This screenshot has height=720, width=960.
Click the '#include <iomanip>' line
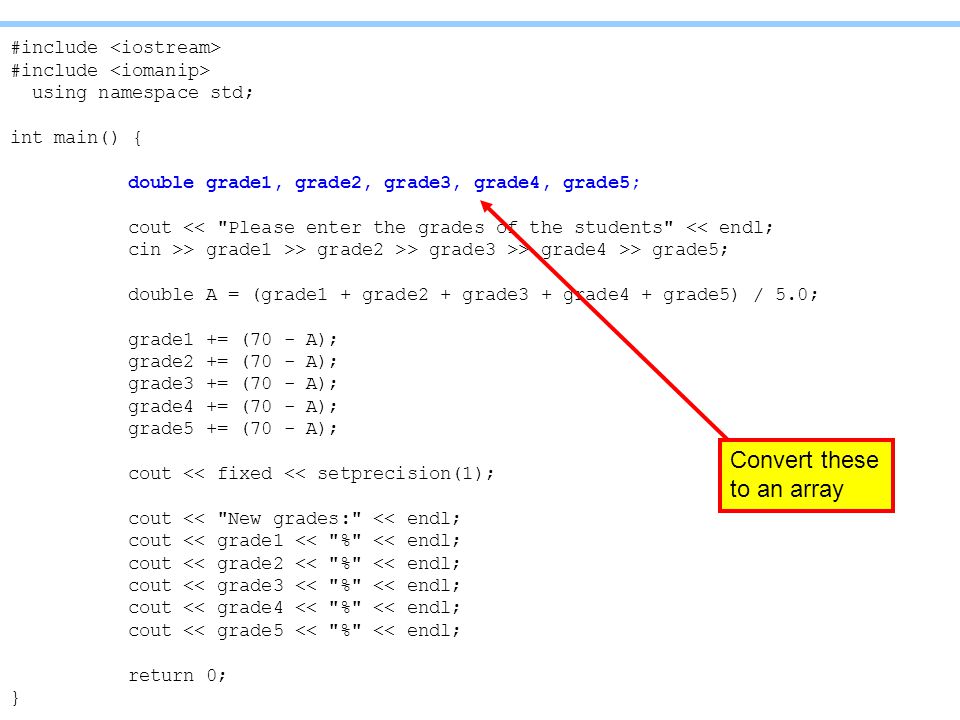coord(110,70)
